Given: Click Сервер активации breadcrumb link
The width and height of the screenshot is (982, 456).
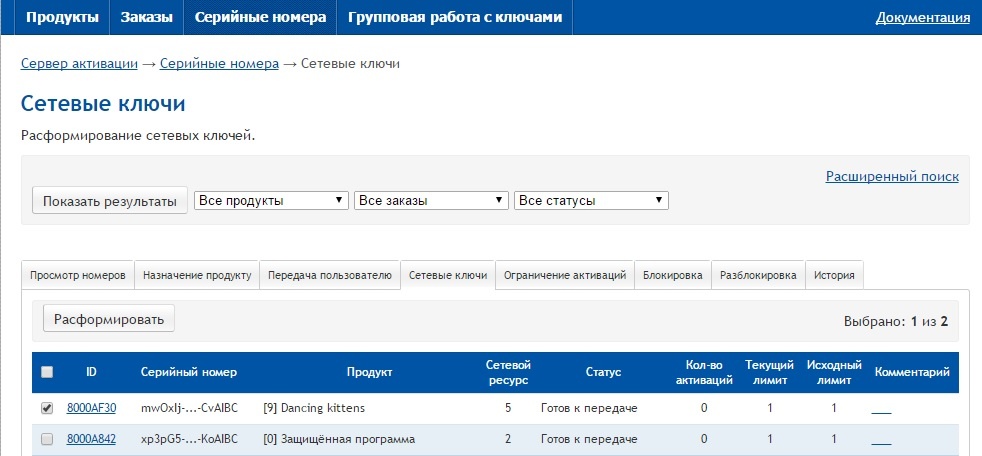Looking at the screenshot, I should tap(79, 64).
